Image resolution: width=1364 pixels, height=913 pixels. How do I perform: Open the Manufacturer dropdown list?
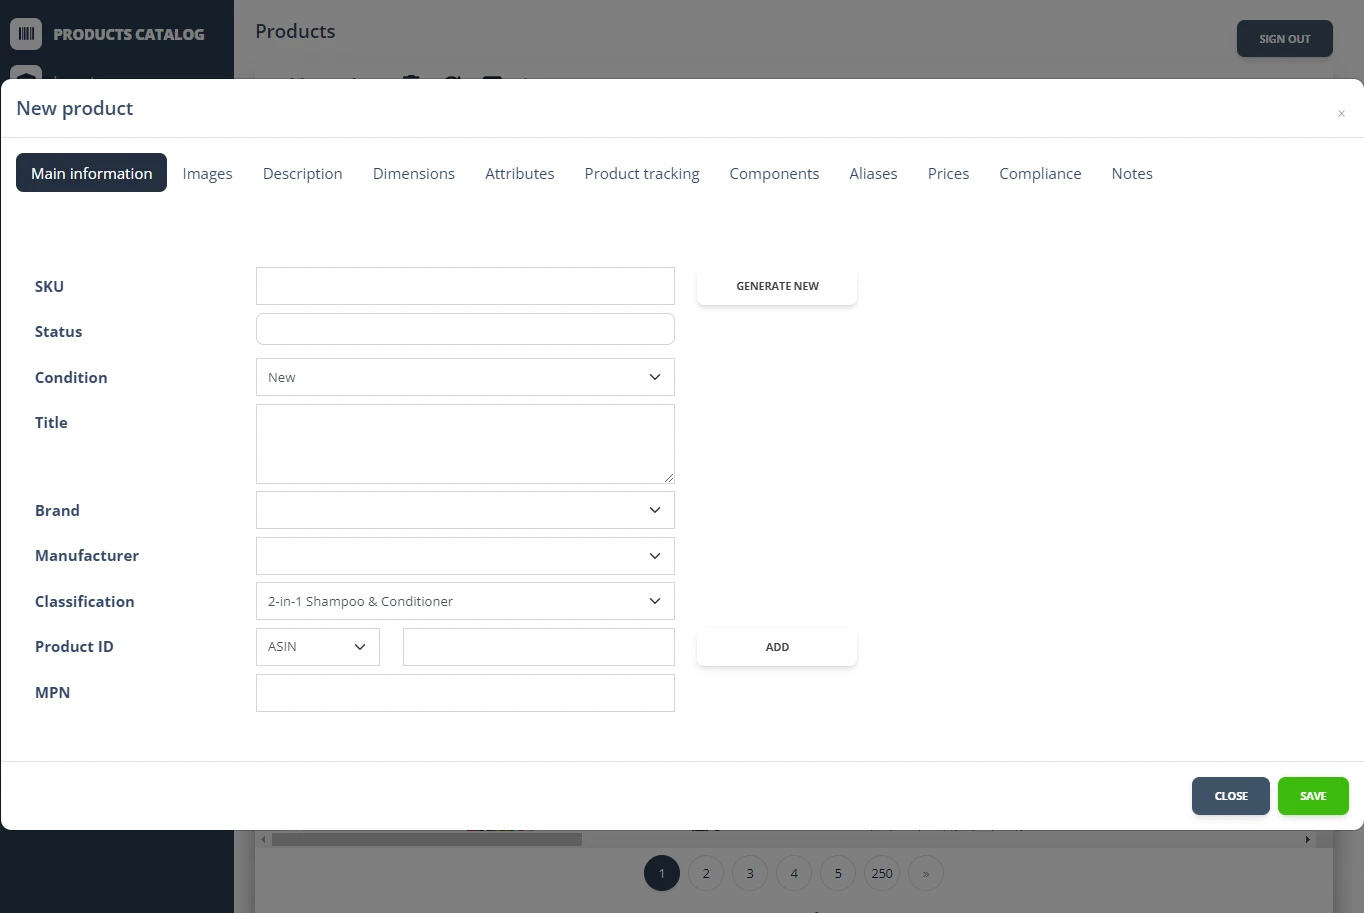click(x=465, y=556)
